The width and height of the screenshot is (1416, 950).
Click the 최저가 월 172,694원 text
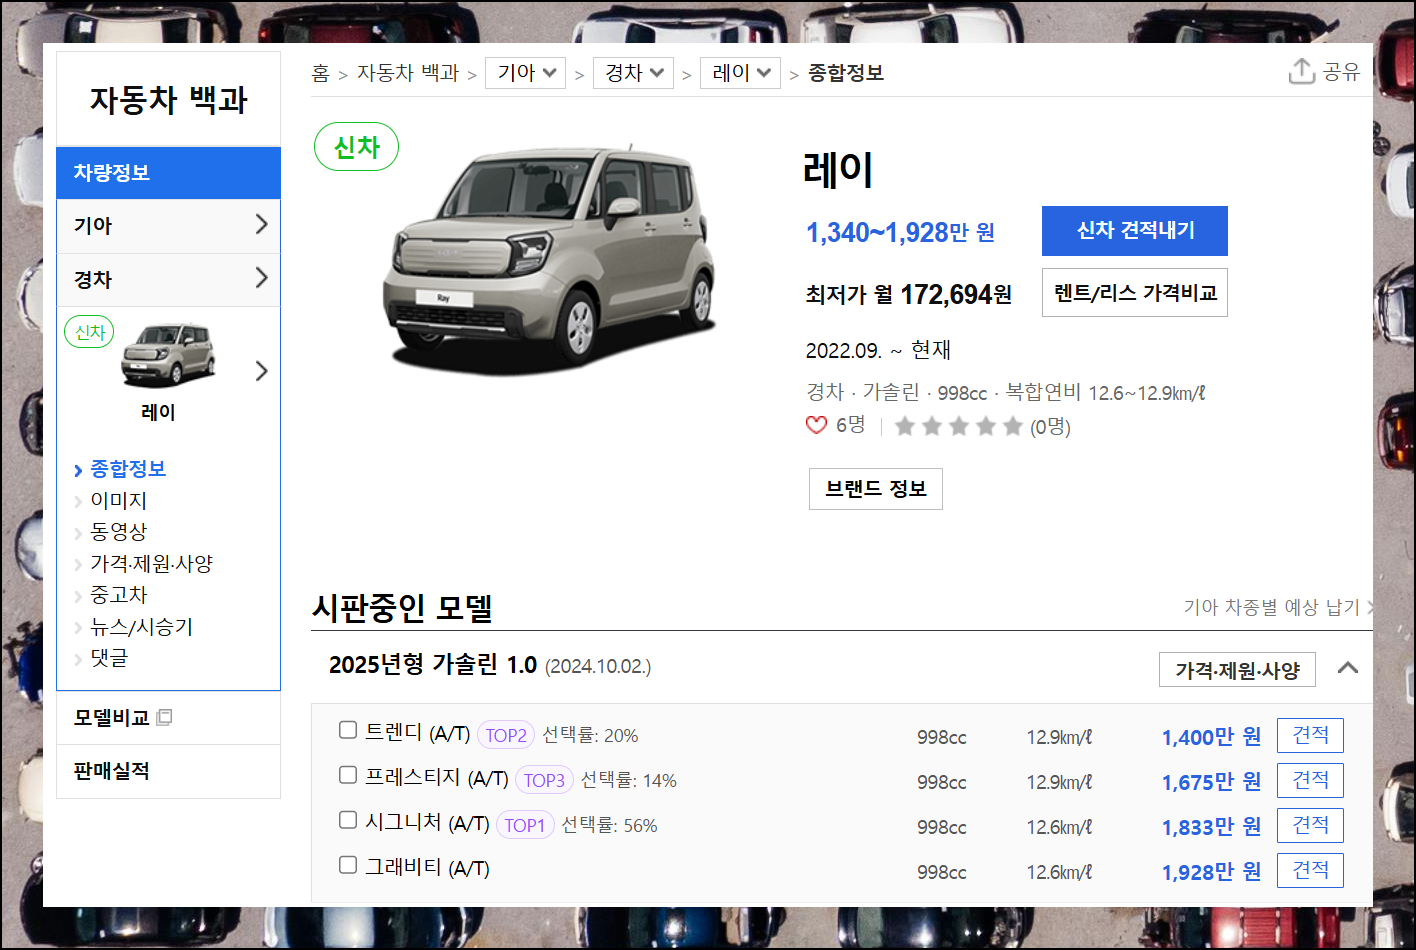(909, 295)
